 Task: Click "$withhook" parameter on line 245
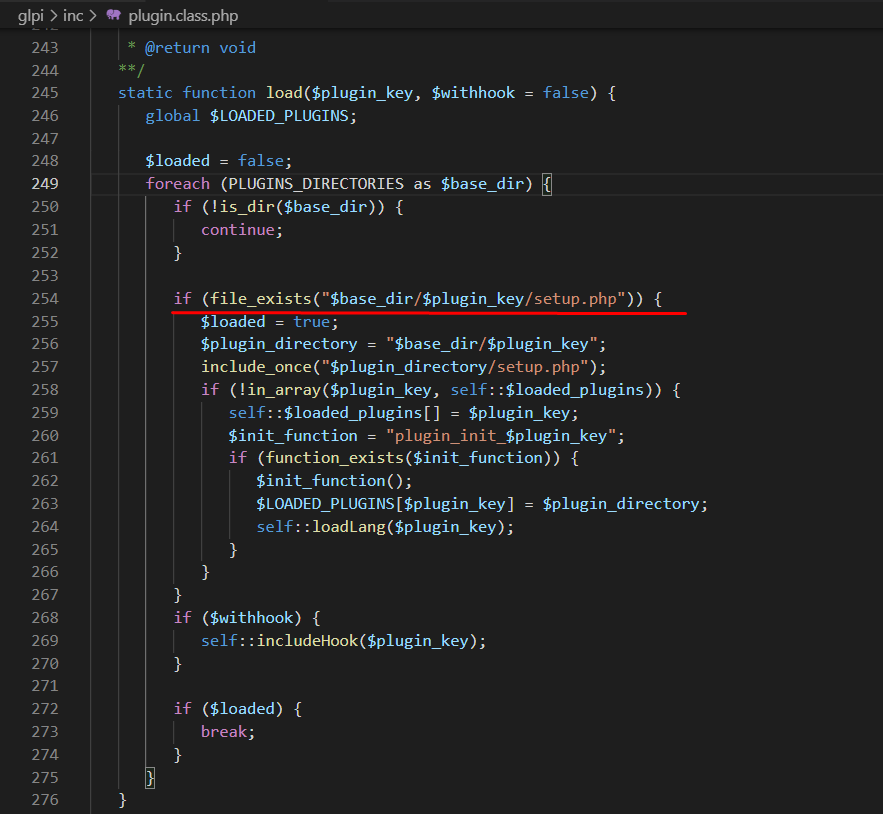pos(473,92)
